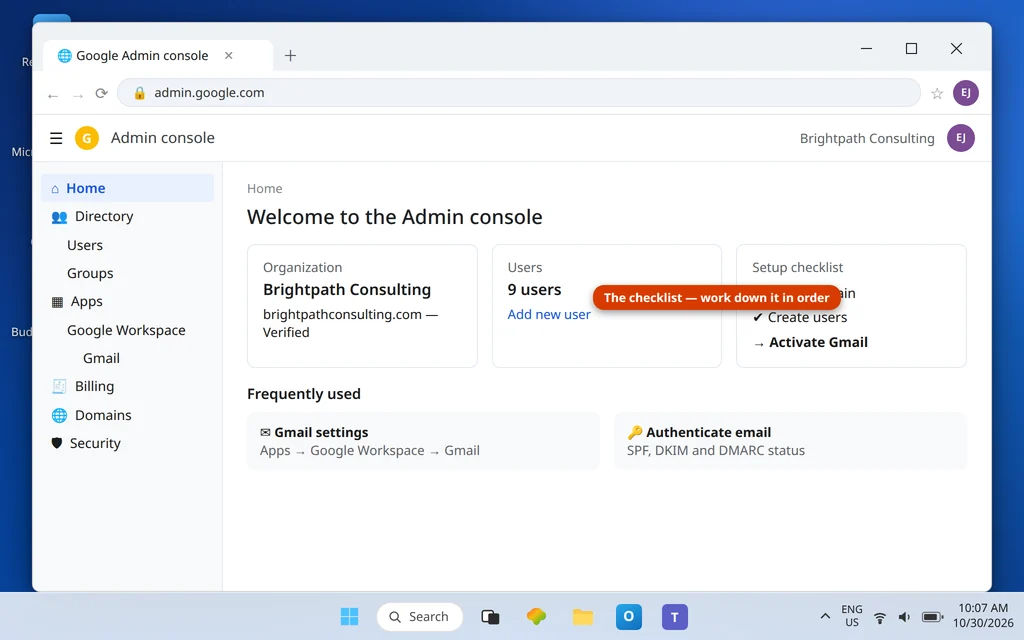Image resolution: width=1024 pixels, height=640 pixels.
Task: Close the Google Admin console tab
Action: coord(229,56)
